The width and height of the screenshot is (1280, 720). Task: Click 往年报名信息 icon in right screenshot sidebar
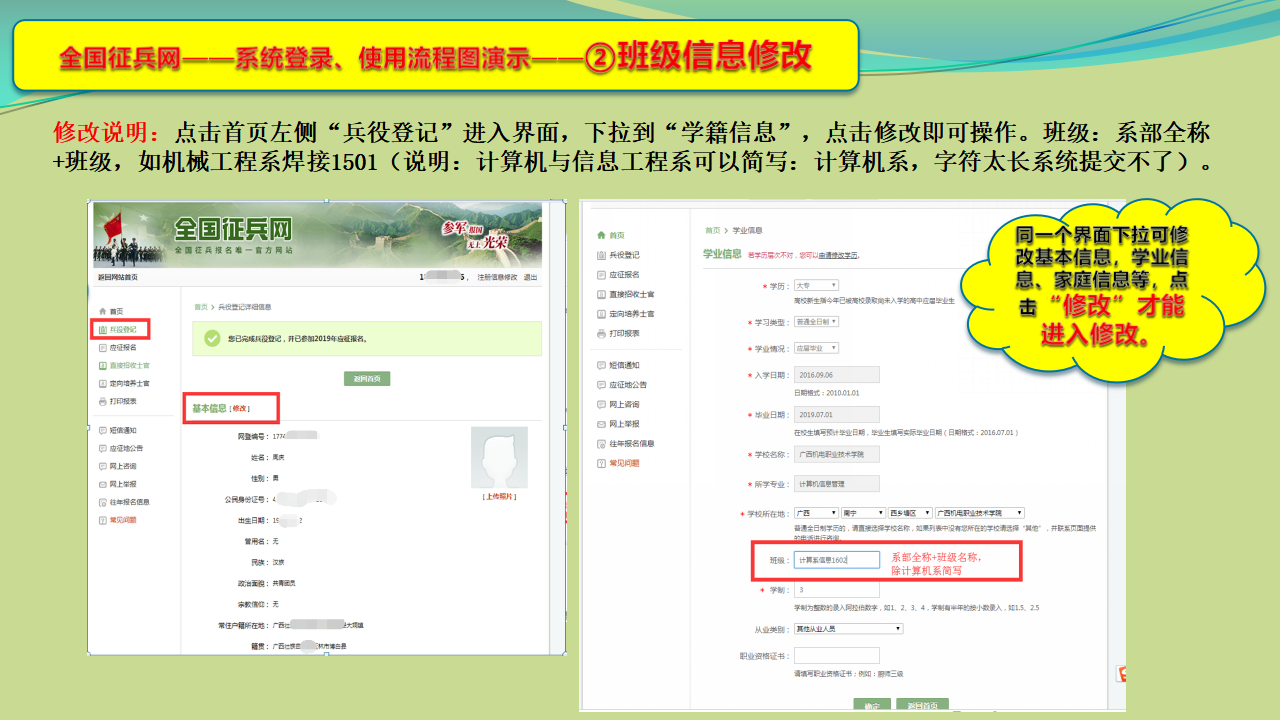[x=601, y=443]
